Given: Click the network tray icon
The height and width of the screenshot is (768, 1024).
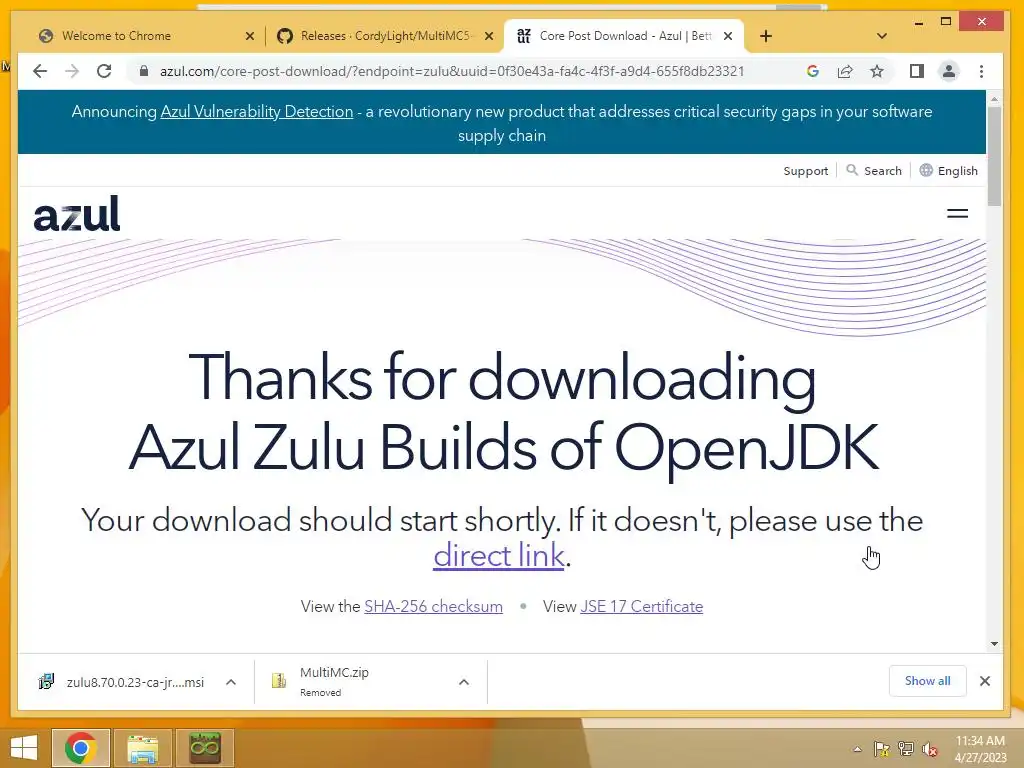Looking at the screenshot, I should coord(905,749).
